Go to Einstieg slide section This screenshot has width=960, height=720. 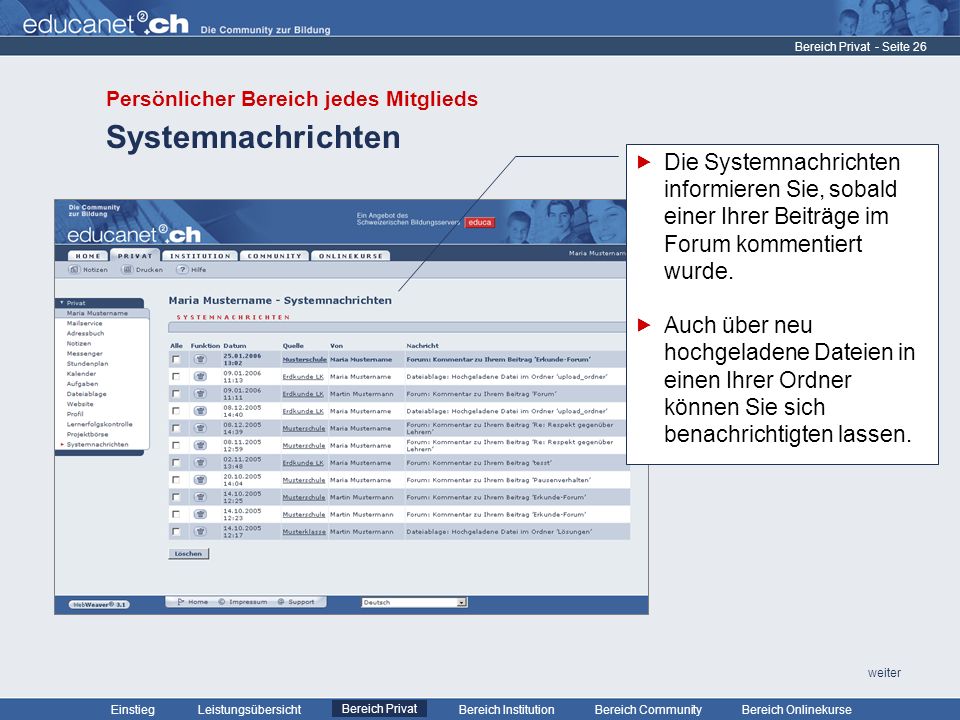[x=133, y=710]
